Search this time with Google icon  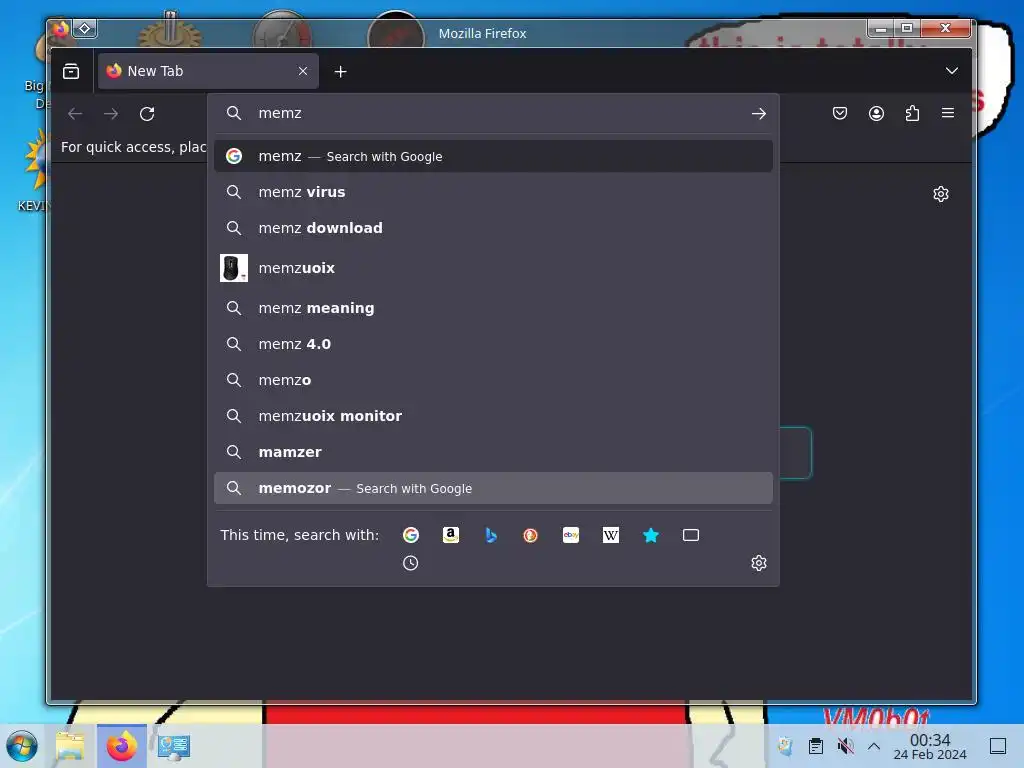pos(411,536)
